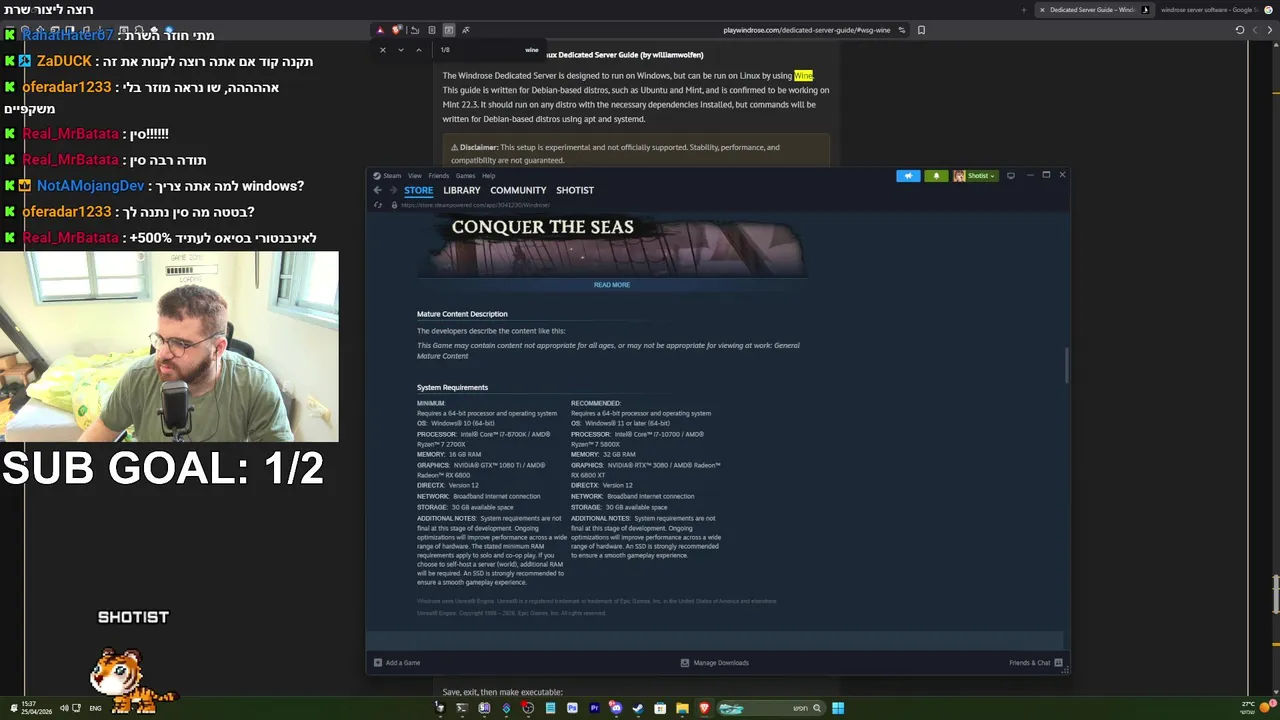Switch to the COMMUNITY tab
1280x720 pixels.
click(518, 190)
